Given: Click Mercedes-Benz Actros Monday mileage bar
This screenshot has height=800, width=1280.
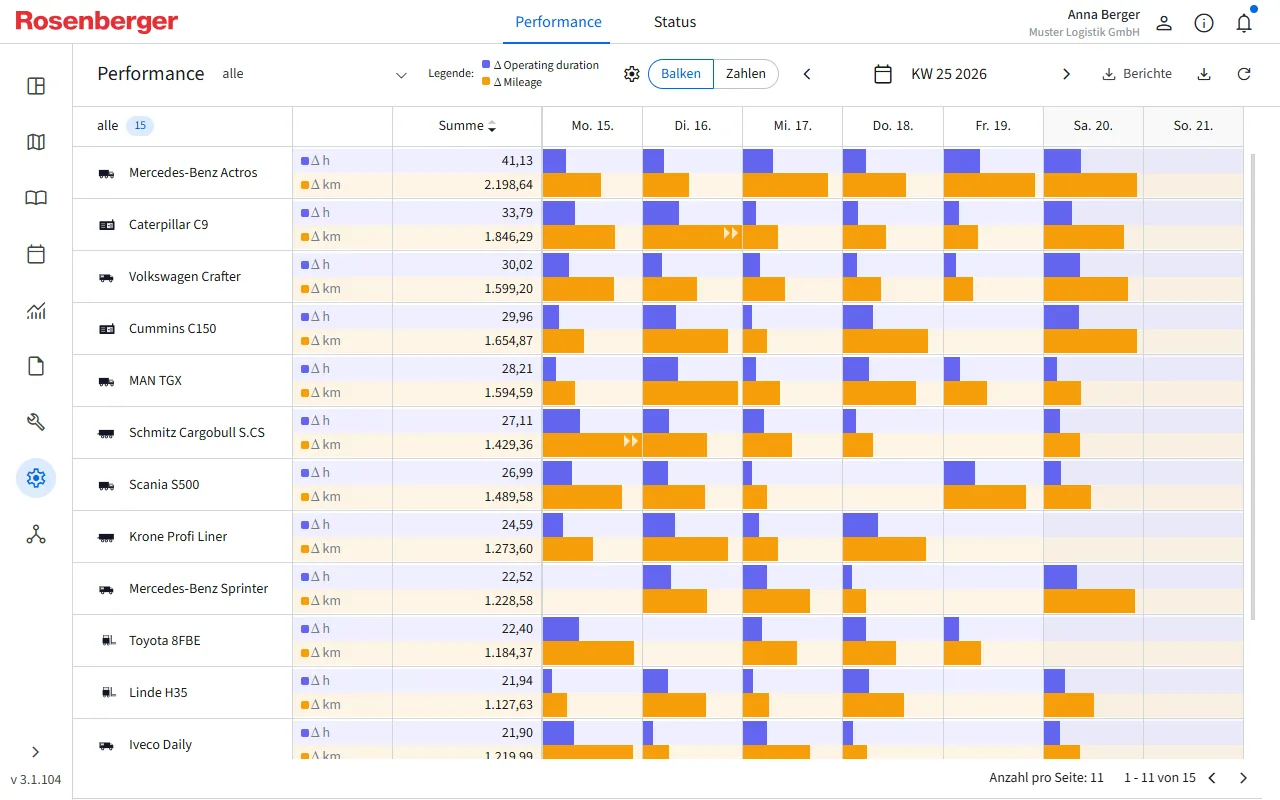Looking at the screenshot, I should pos(572,185).
